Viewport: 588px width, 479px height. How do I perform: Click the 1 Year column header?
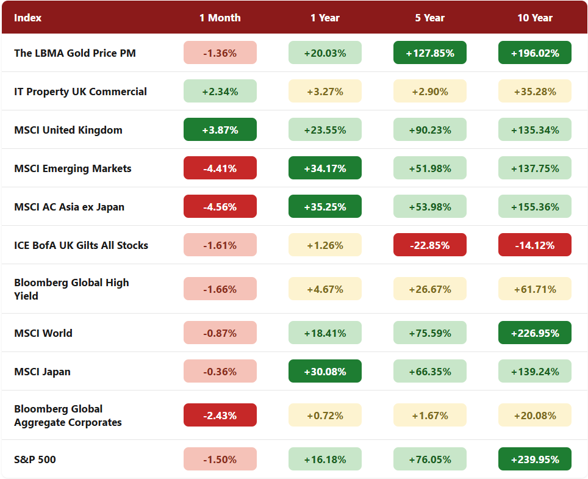(325, 18)
